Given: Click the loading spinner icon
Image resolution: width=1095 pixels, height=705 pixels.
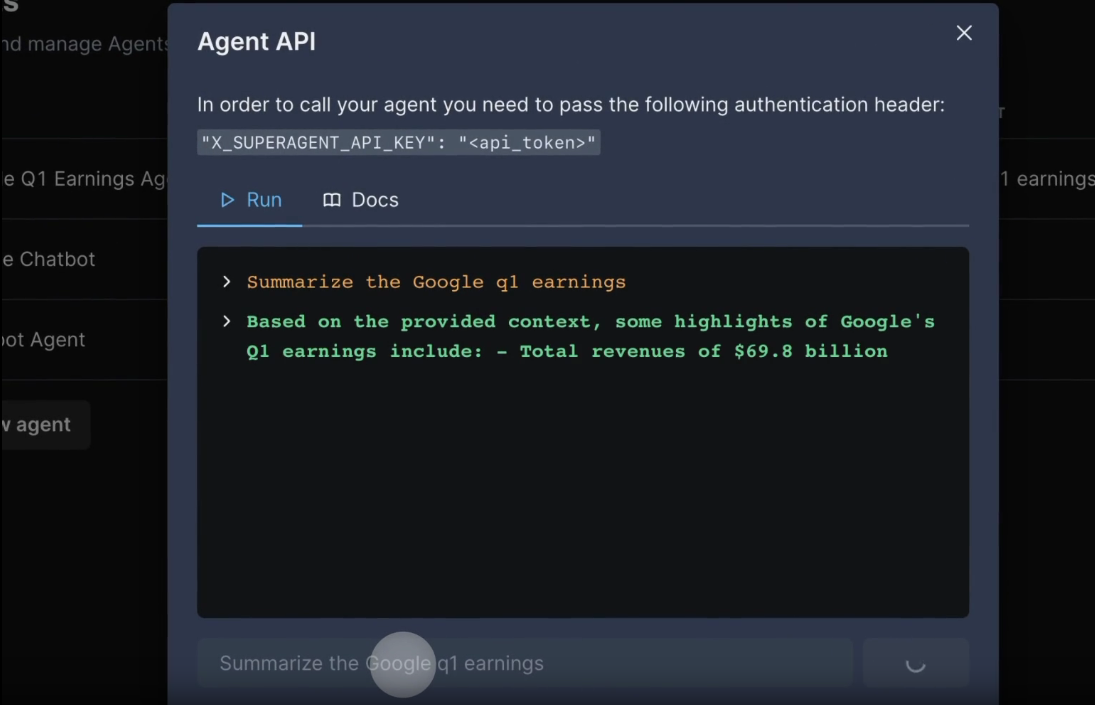Looking at the screenshot, I should pos(916,663).
